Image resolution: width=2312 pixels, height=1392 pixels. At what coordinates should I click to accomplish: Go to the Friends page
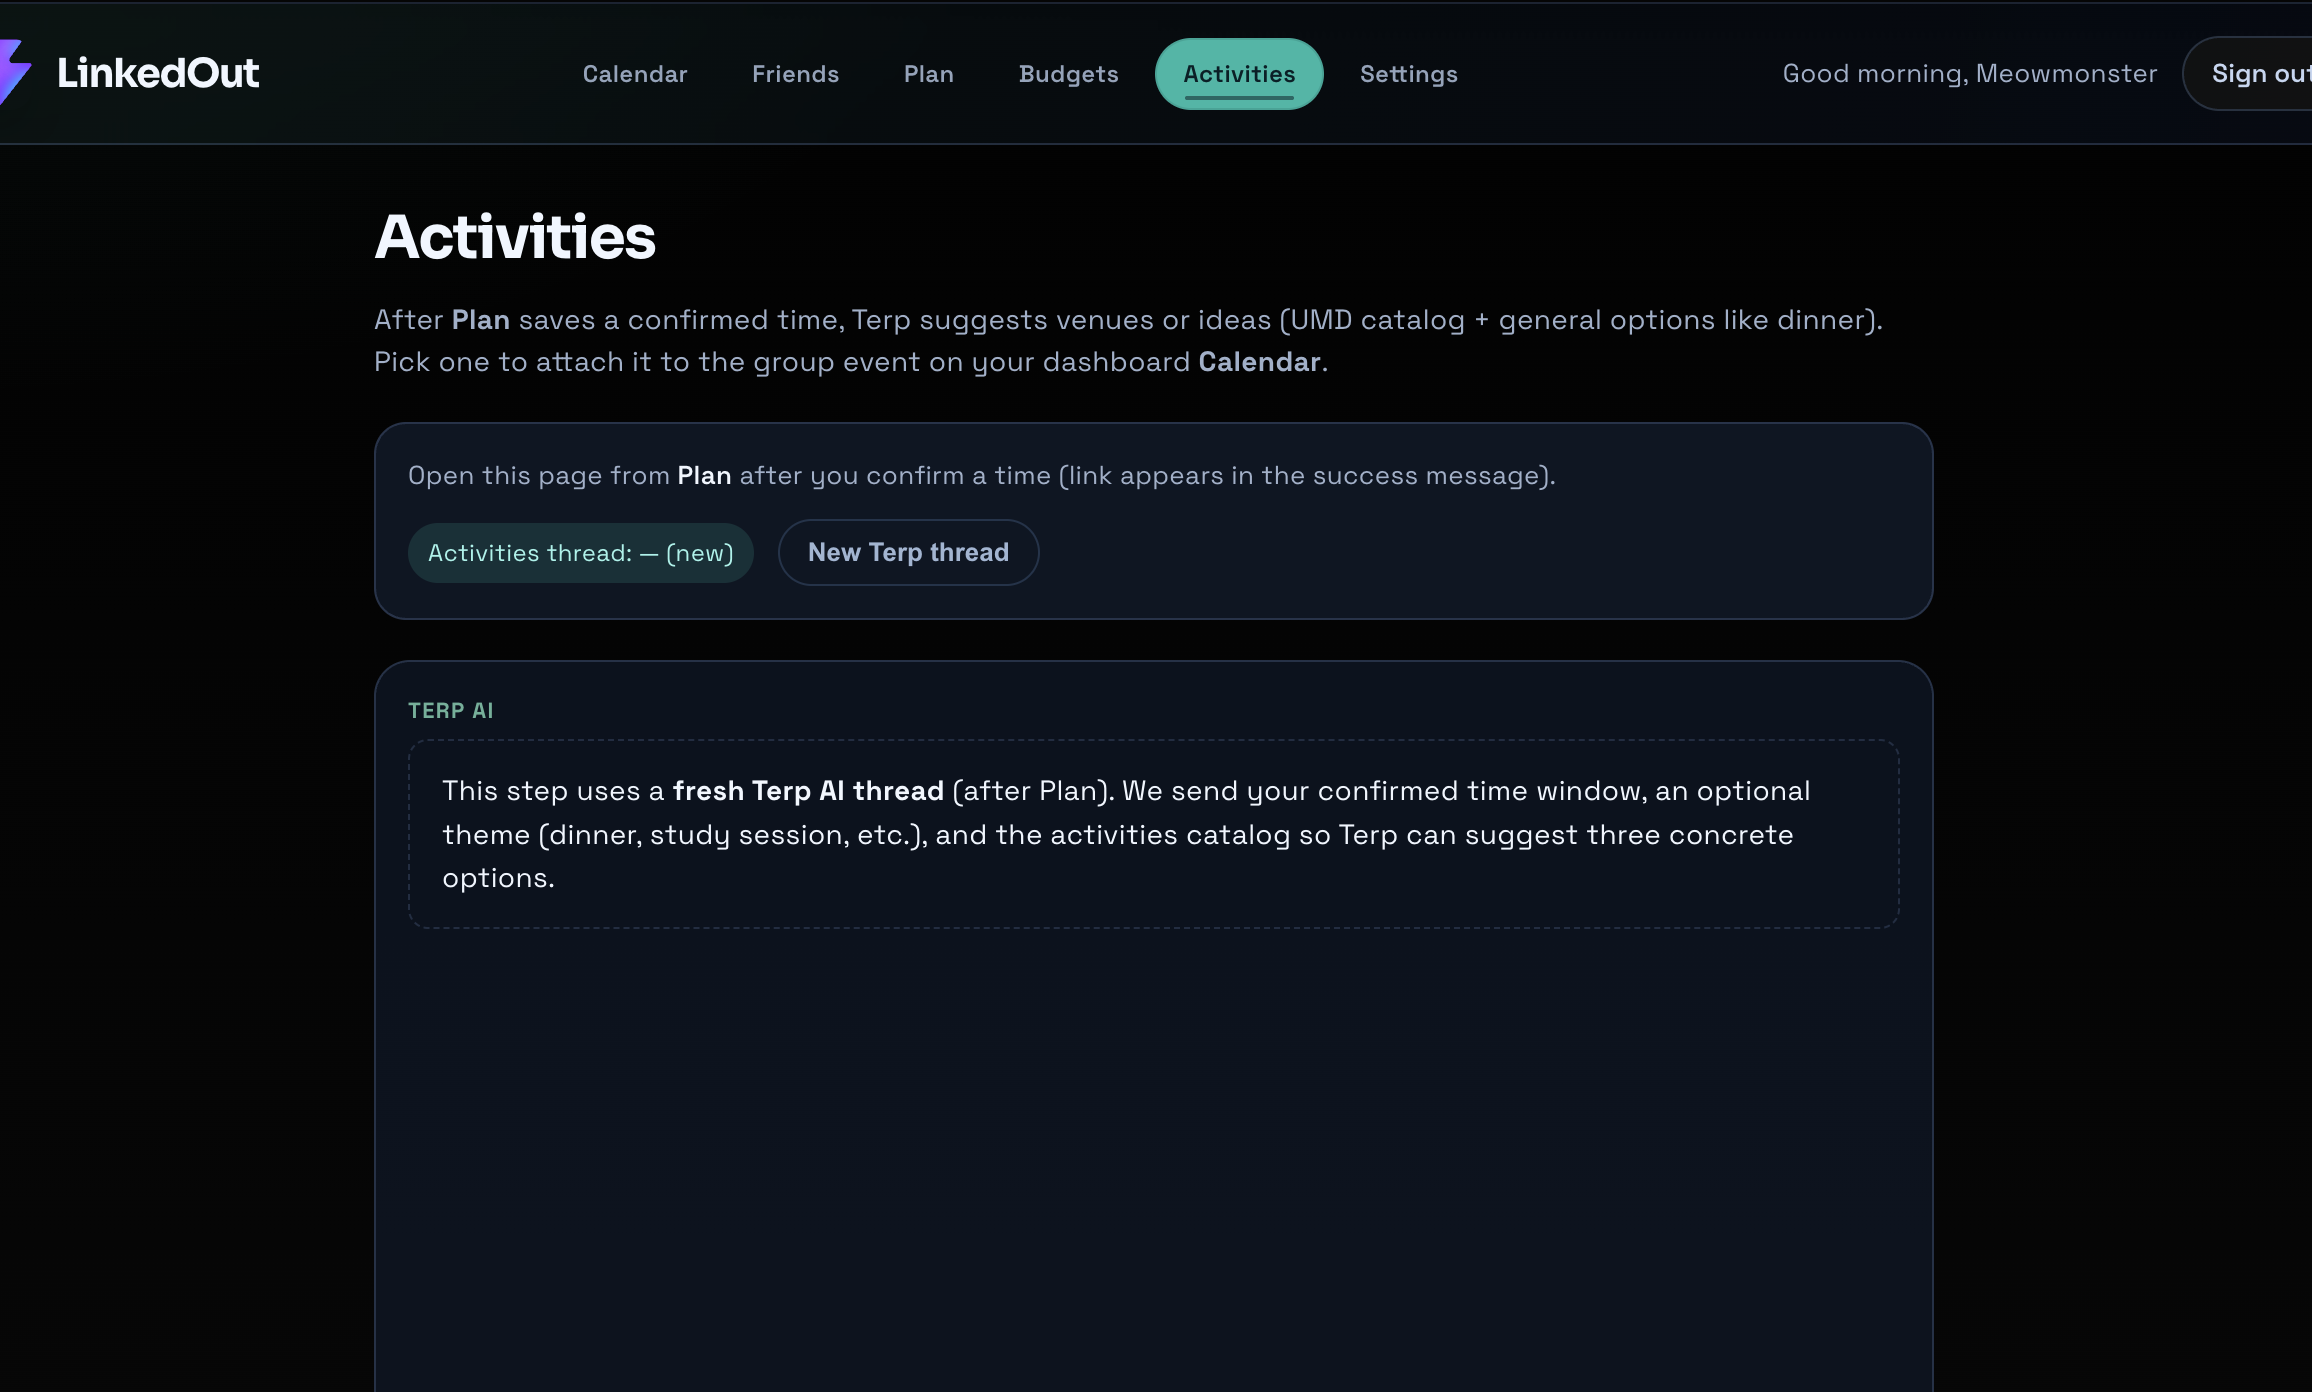[x=795, y=74]
